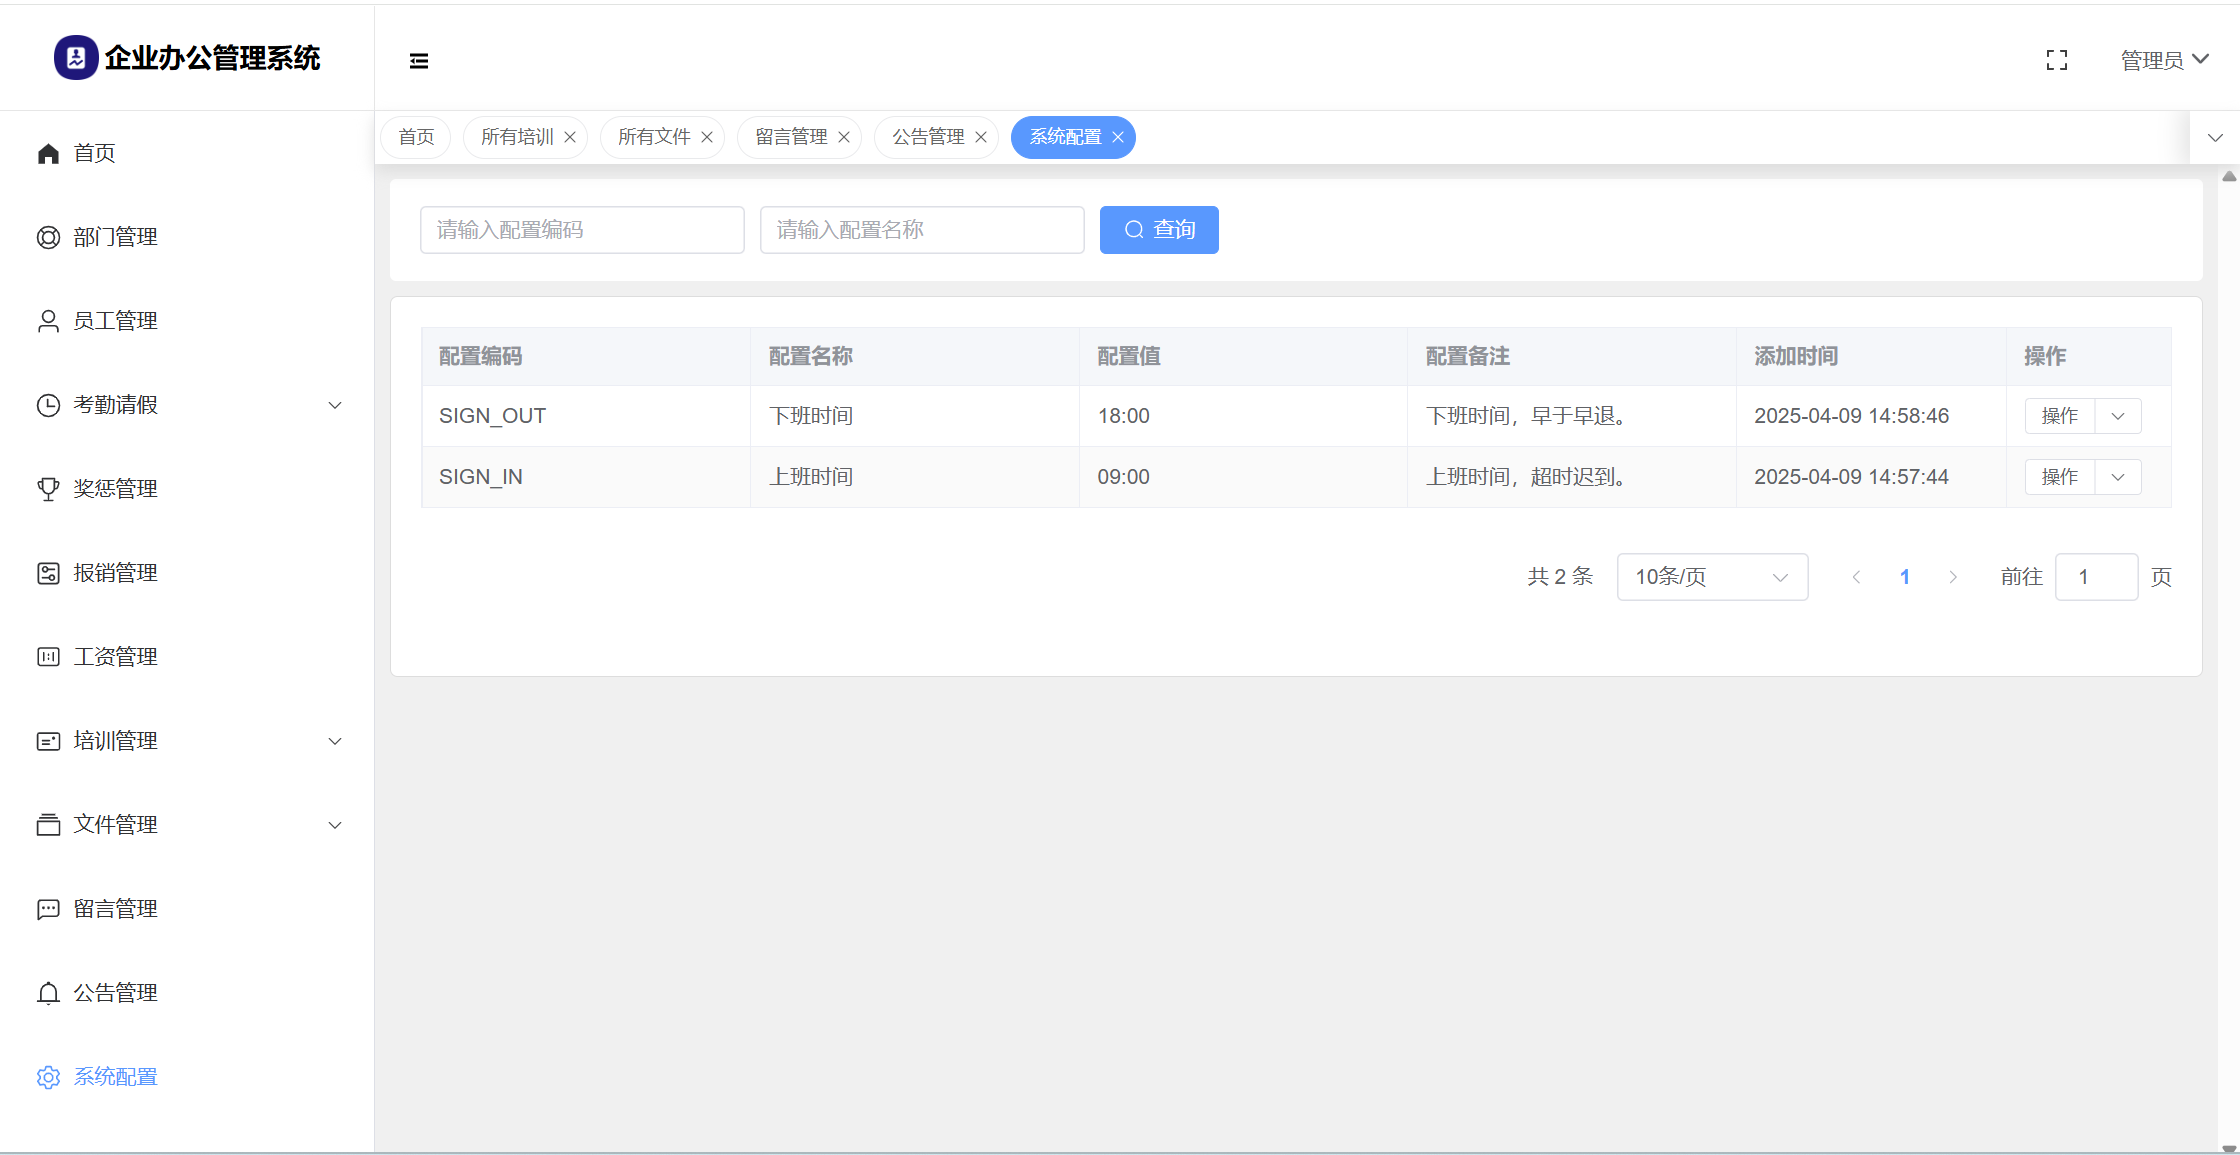Enter fullscreen mode with the fullscreen icon
Image resolution: width=2240 pixels, height=1155 pixels.
(x=2057, y=61)
